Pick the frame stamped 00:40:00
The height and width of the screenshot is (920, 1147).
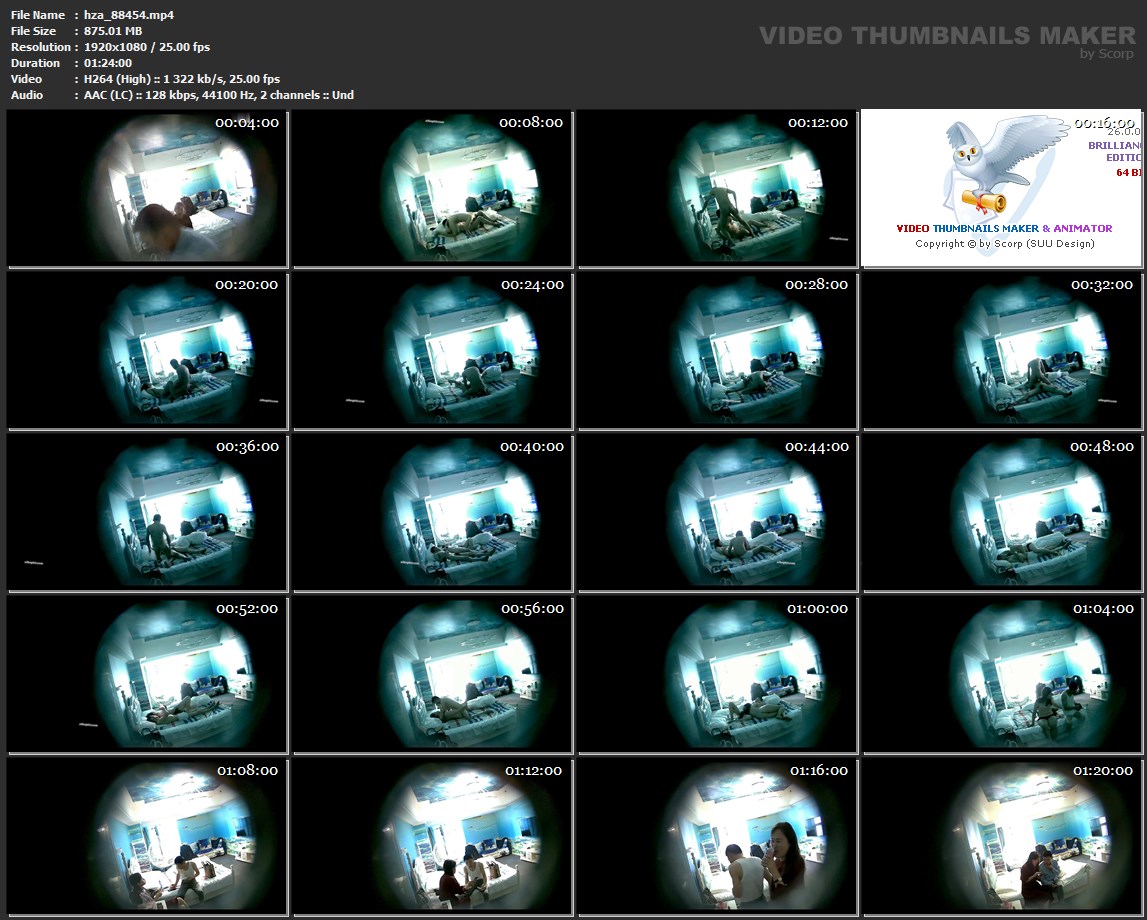[432, 512]
